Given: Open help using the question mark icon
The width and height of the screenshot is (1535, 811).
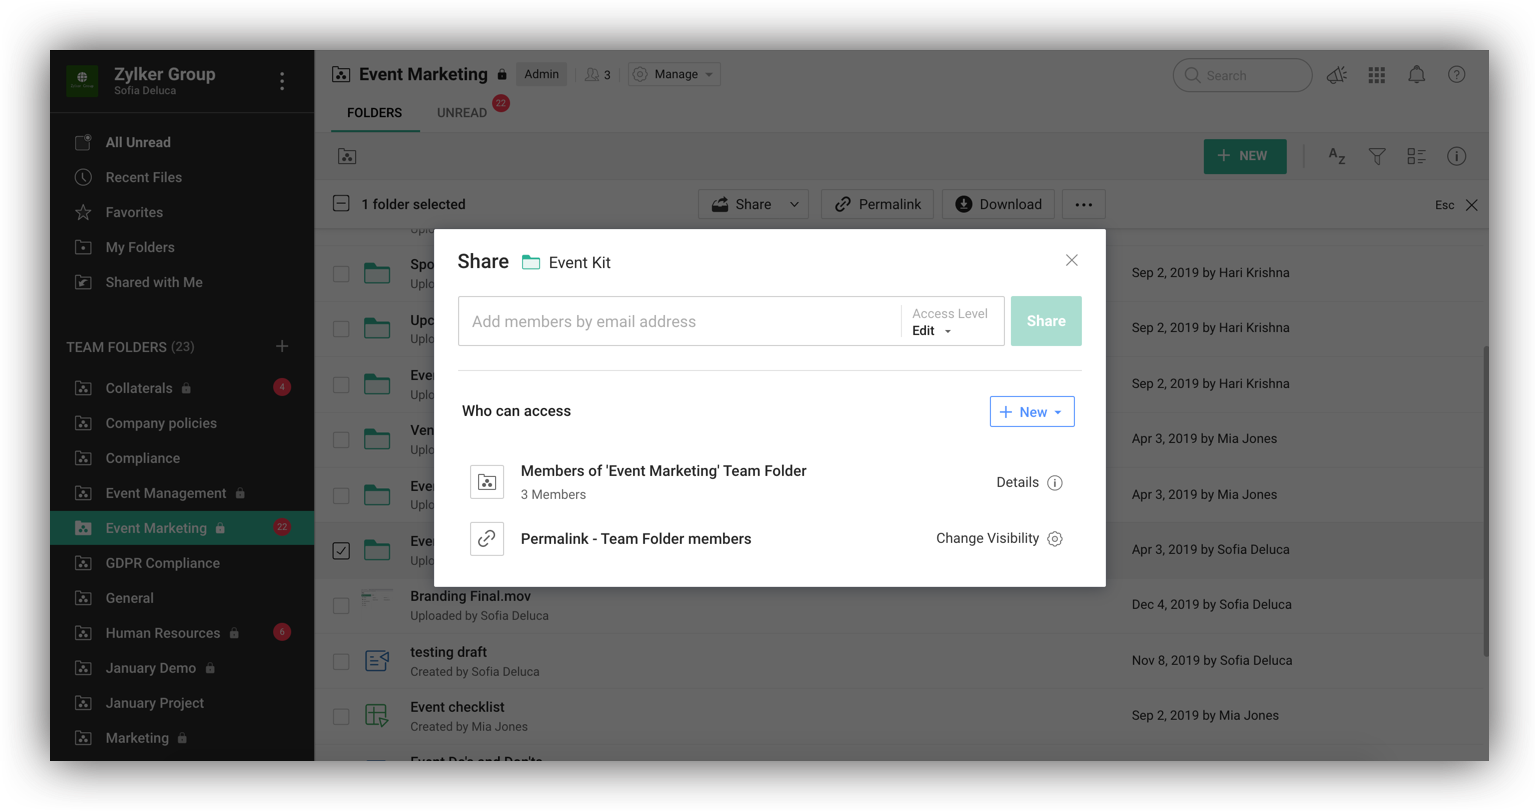Looking at the screenshot, I should [x=1456, y=74].
